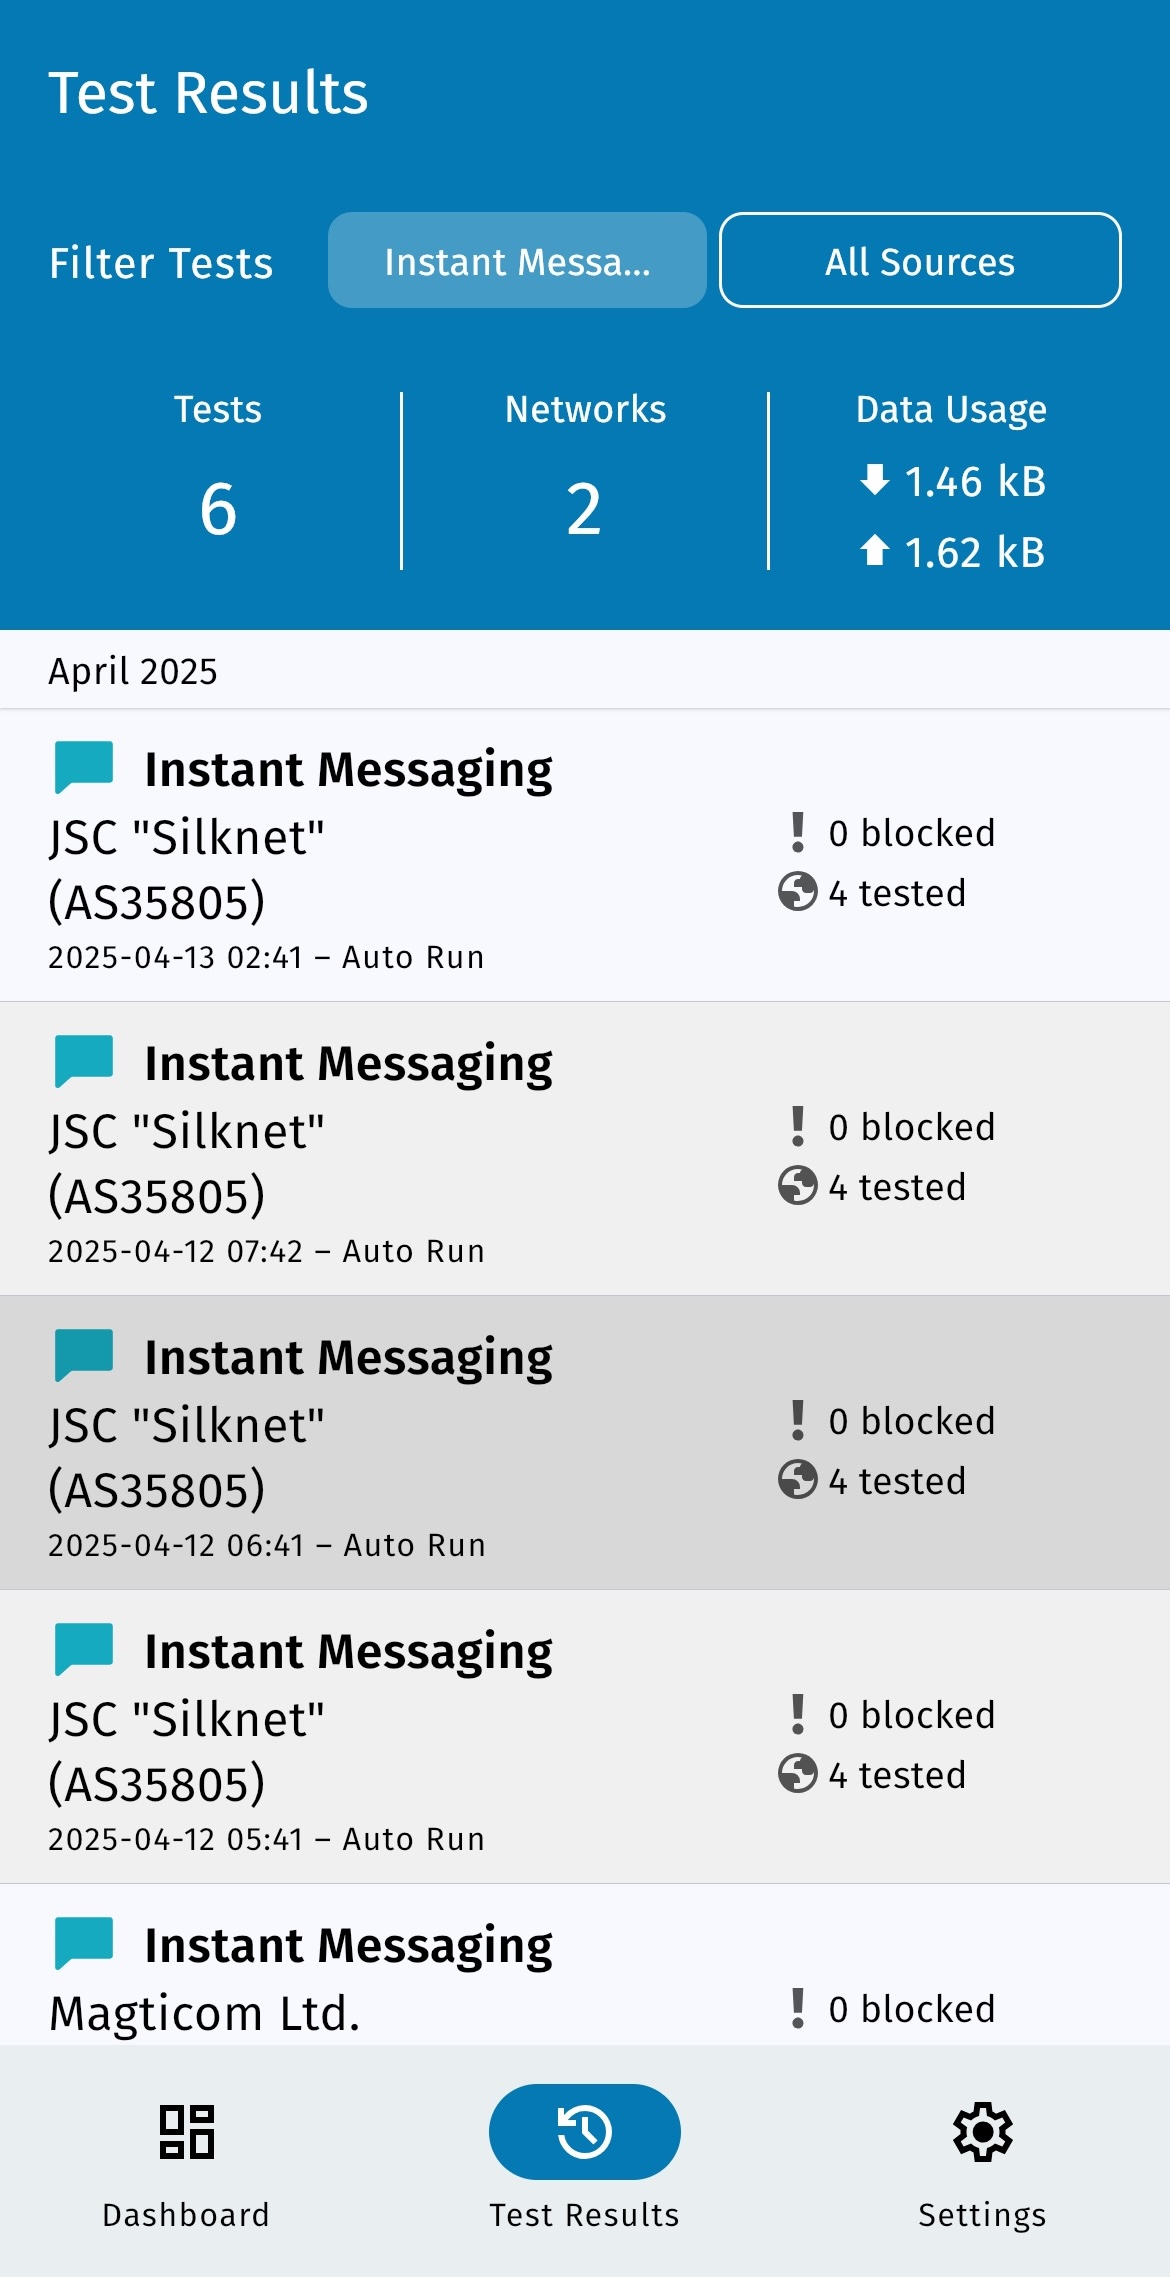Tap chat icon of Magticom Ltd. result
This screenshot has height=2277, width=1170.
84,1943
